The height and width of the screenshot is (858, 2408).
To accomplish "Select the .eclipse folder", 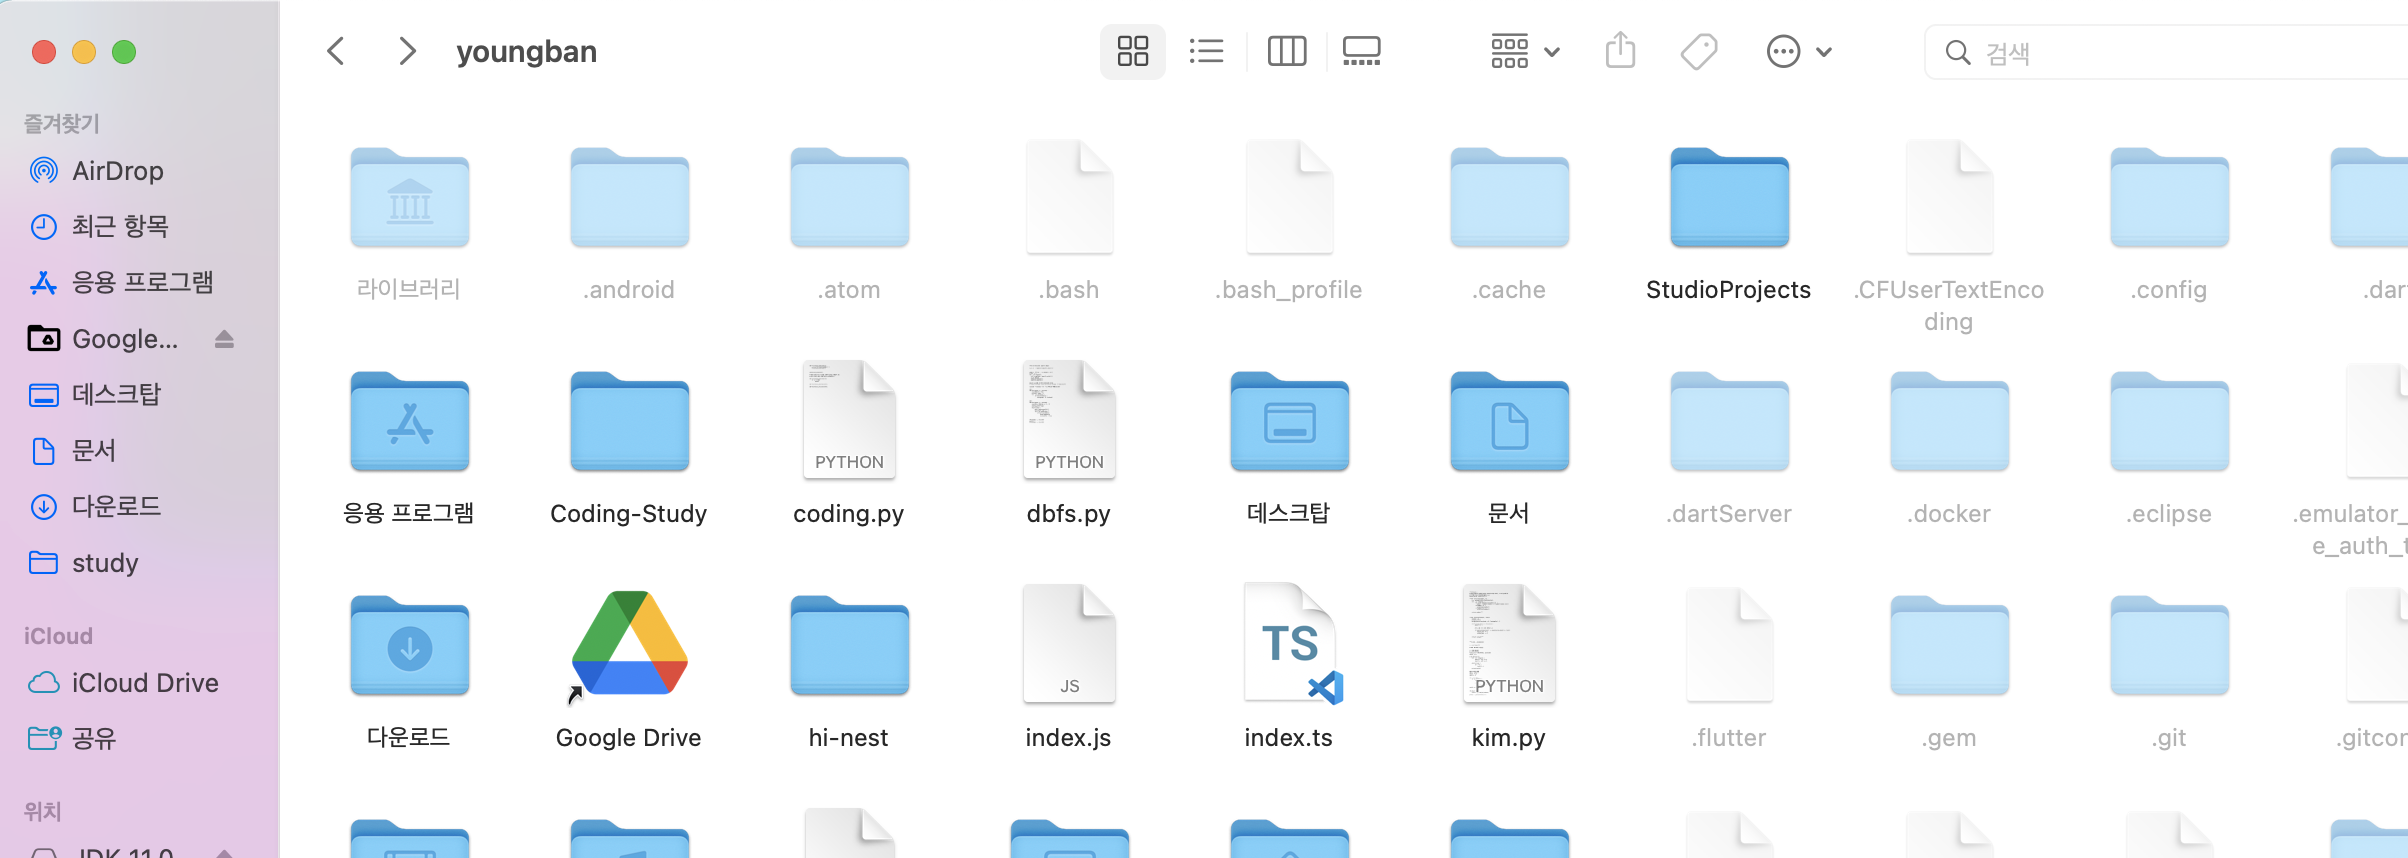I will point(2170,422).
